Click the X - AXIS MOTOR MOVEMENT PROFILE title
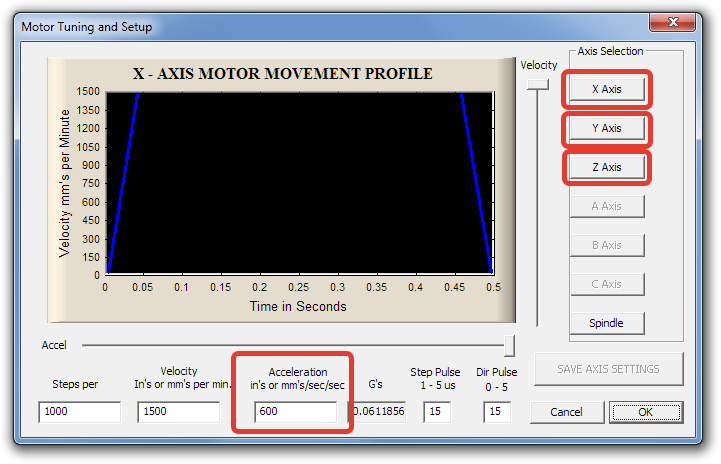The width and height of the screenshot is (721, 464). (282, 74)
